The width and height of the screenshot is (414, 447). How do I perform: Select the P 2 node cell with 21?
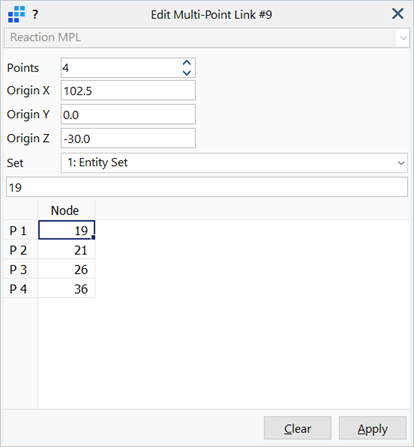click(x=66, y=250)
